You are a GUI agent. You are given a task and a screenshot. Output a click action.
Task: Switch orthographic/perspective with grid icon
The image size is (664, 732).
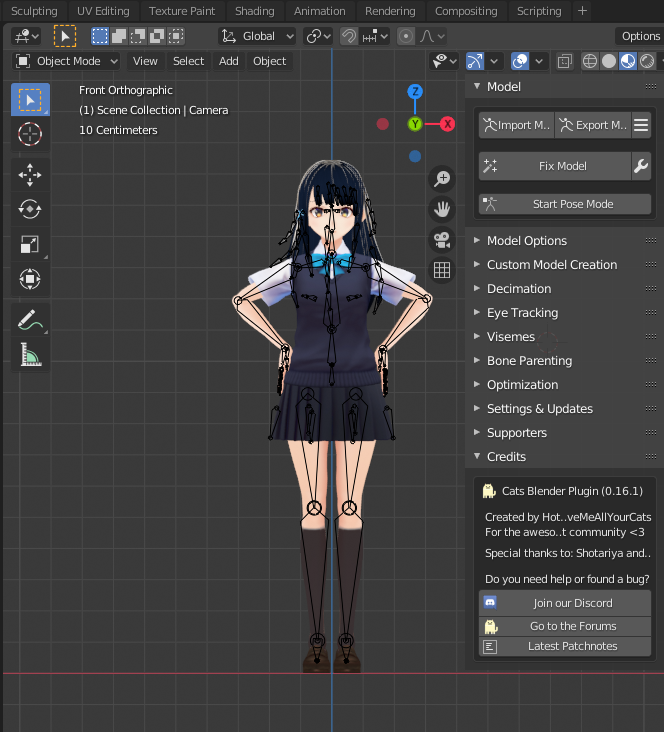click(442, 270)
